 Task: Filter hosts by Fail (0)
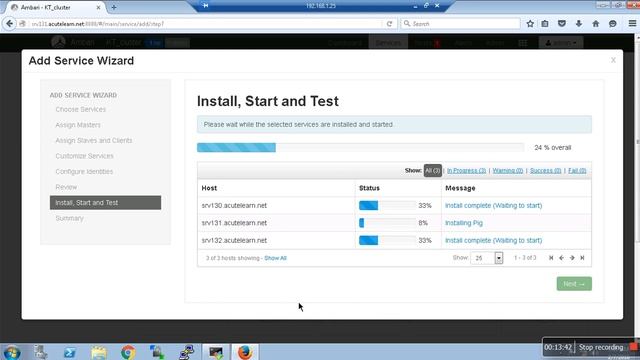pyautogui.click(x=577, y=171)
